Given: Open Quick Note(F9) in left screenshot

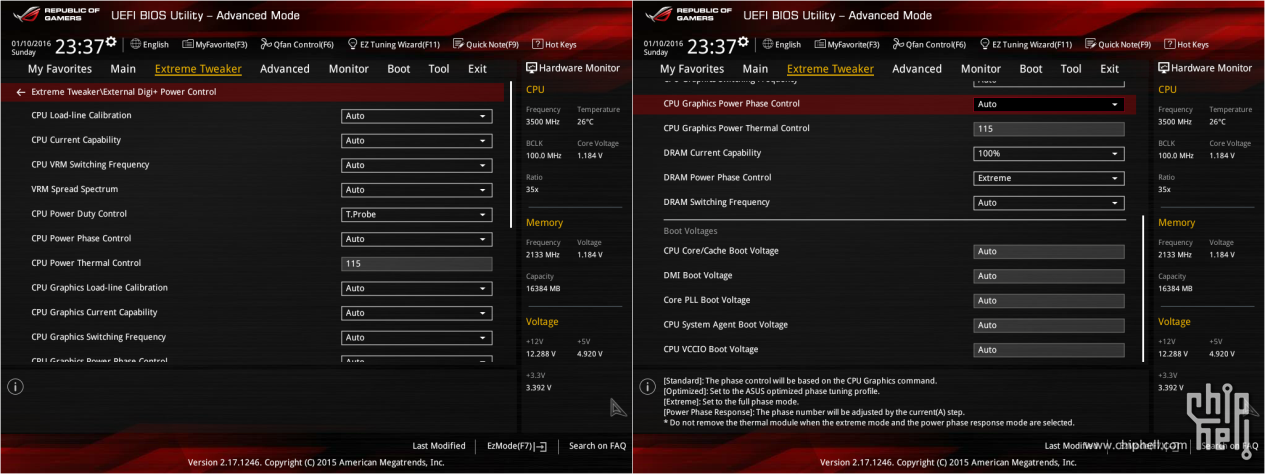Looking at the screenshot, I should [x=486, y=44].
